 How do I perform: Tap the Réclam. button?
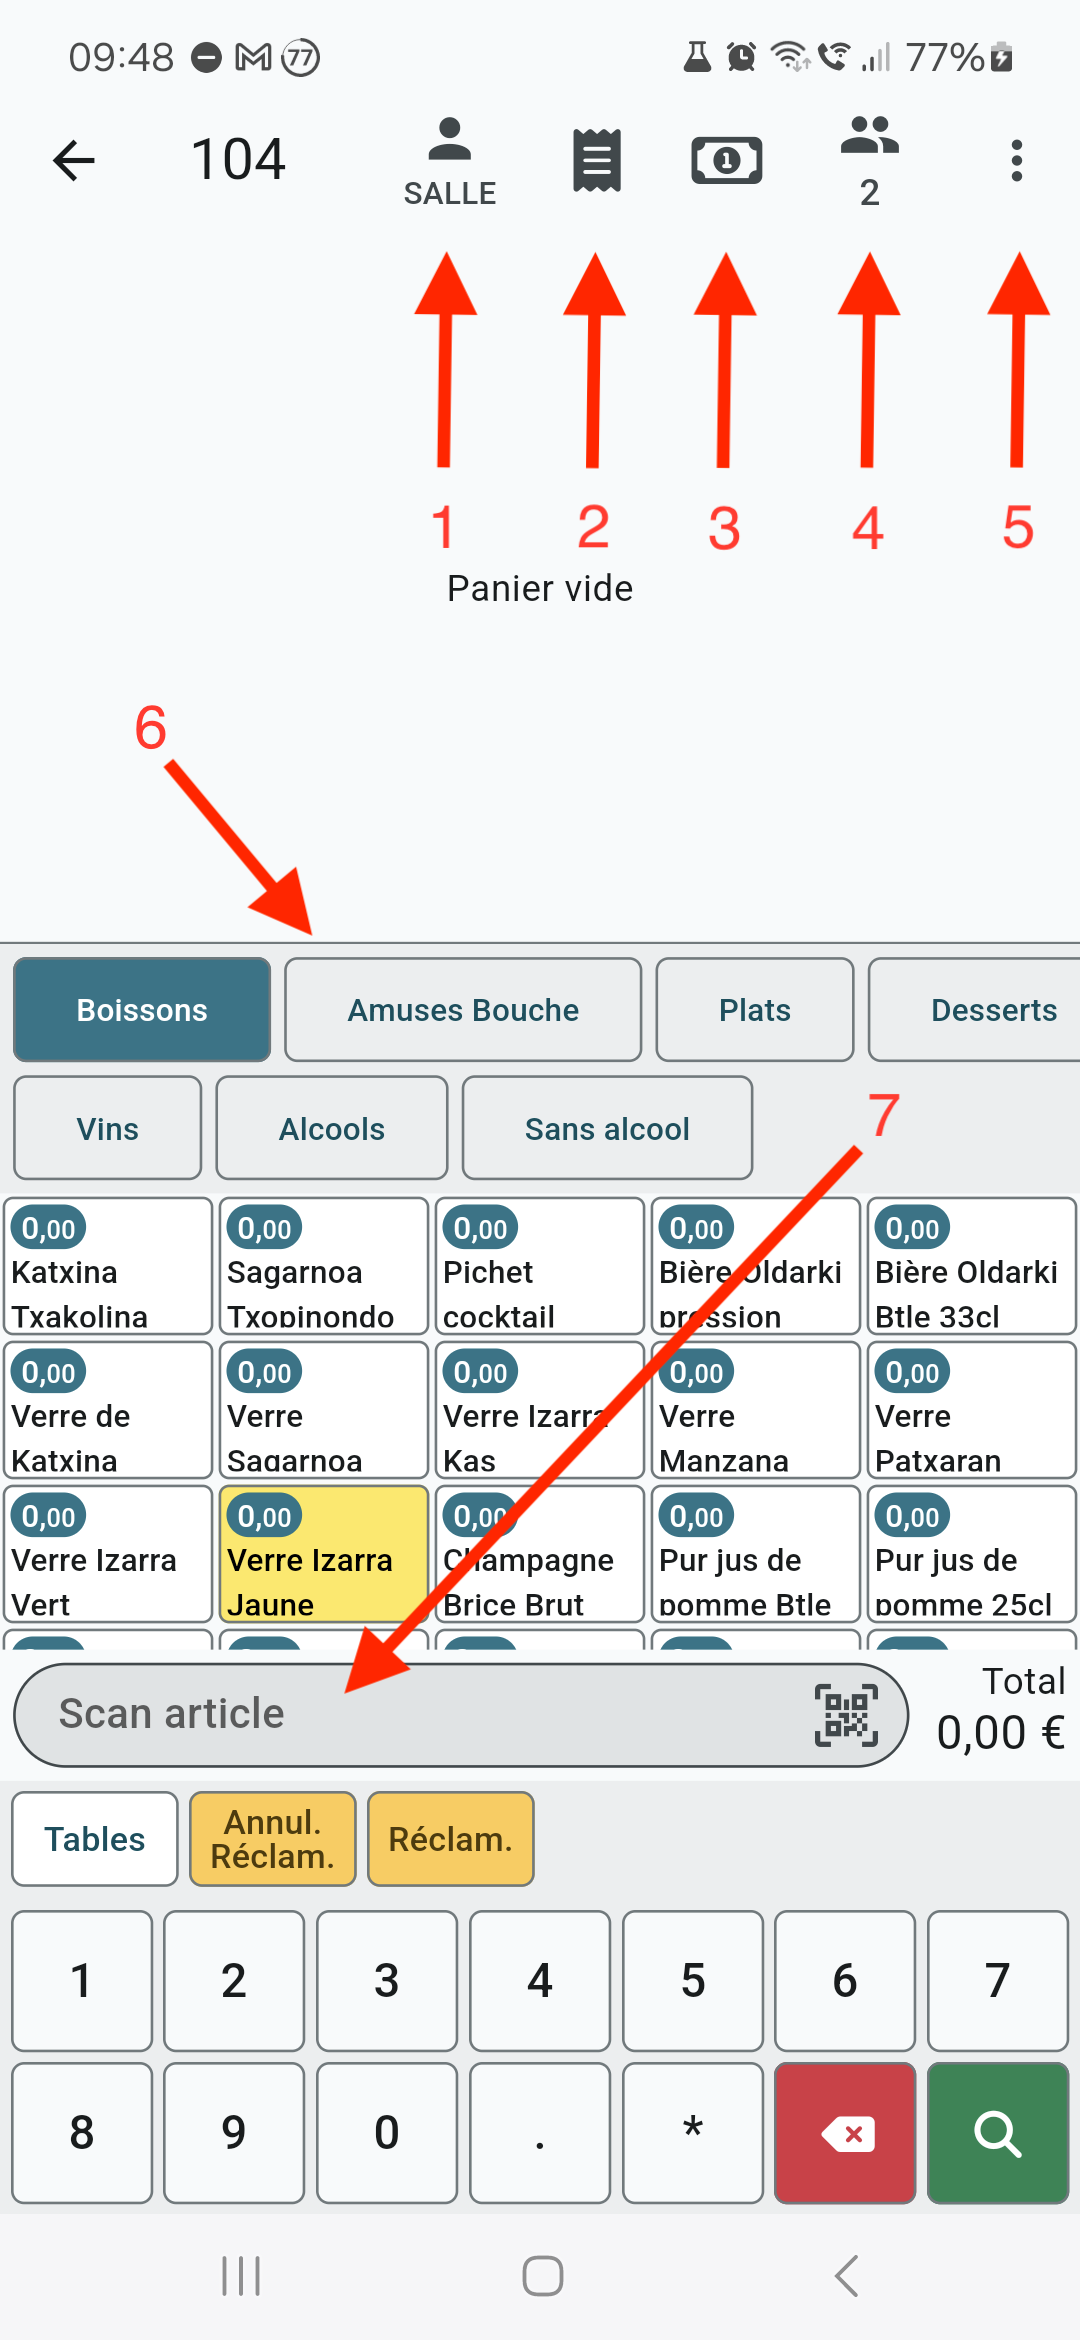point(451,1839)
